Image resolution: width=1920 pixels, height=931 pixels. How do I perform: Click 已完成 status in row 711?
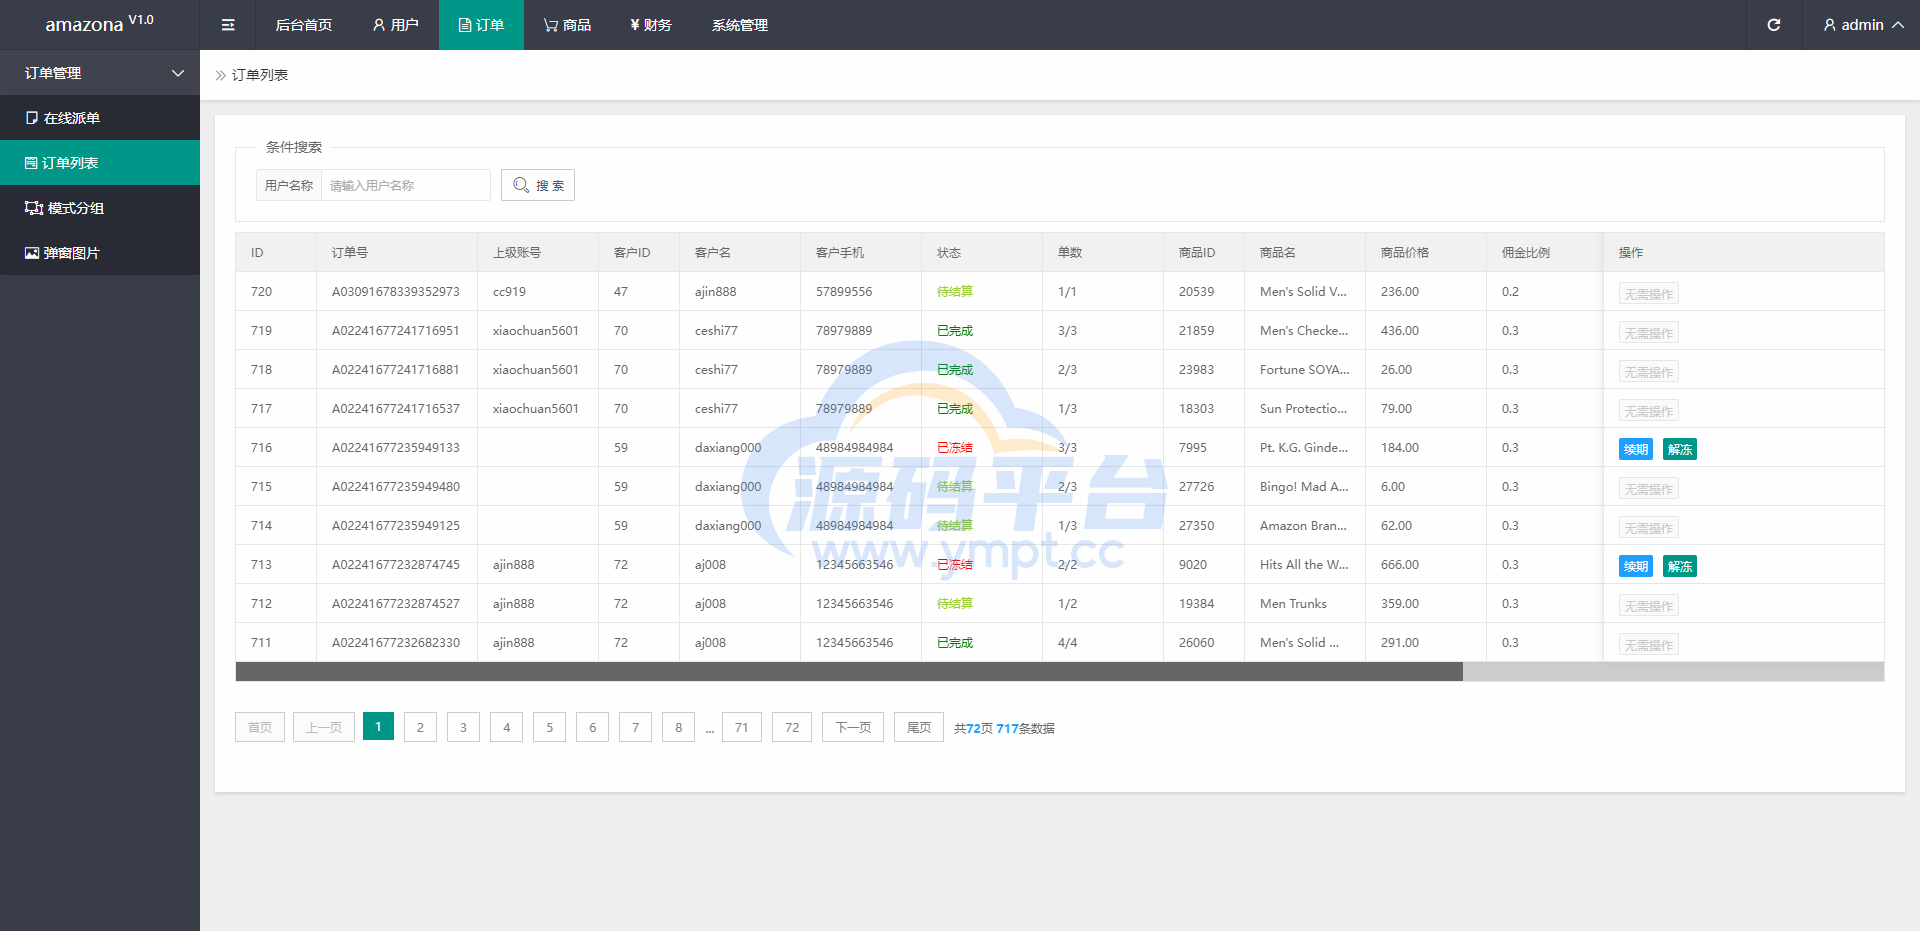(x=955, y=643)
